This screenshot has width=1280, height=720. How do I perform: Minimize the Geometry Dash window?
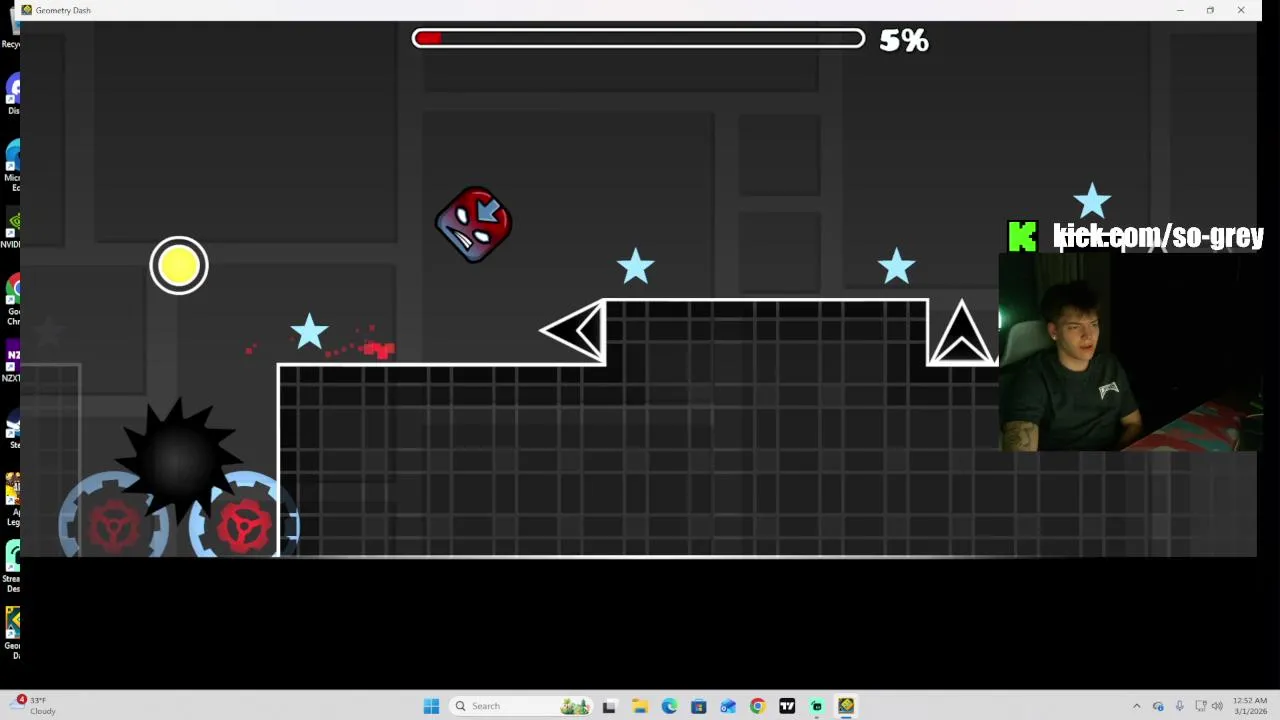coord(1180,10)
